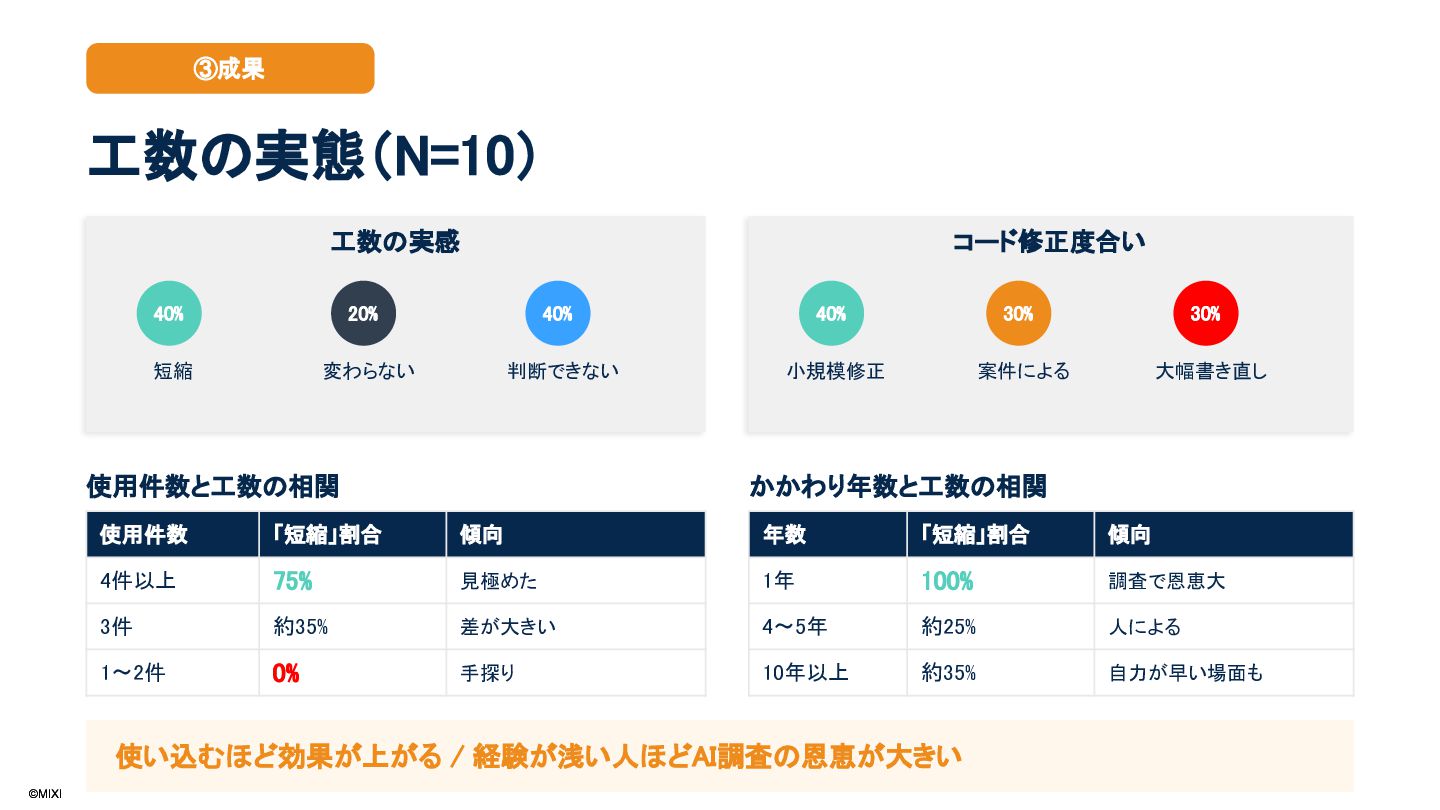Screen dimensions: 1440x810
Task: Click the red 30% circle above 大幅書き直し
Action: coord(1205,314)
